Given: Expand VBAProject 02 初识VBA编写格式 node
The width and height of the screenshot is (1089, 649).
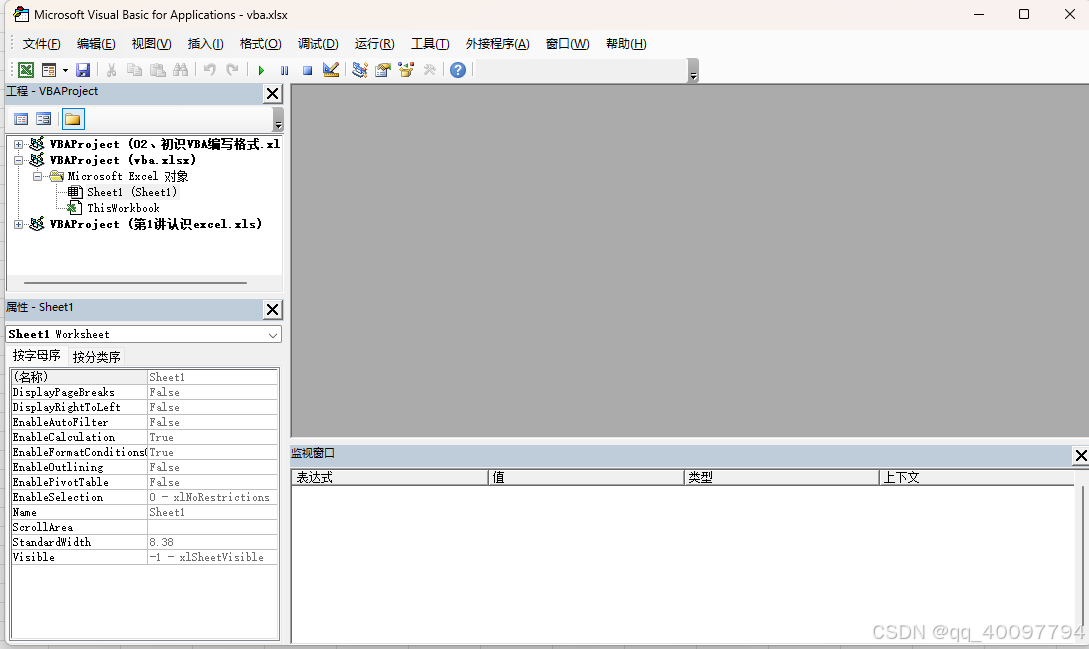Looking at the screenshot, I should click(19, 145).
